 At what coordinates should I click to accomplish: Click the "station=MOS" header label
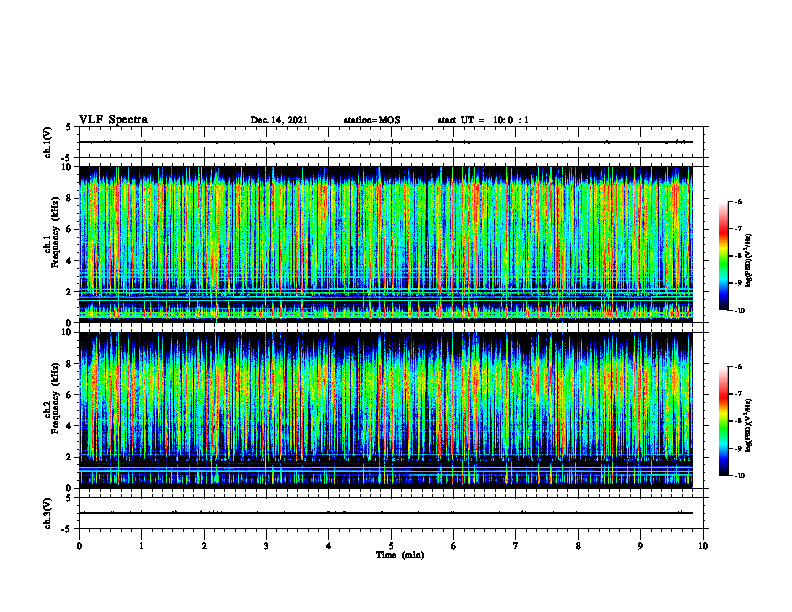tap(372, 120)
